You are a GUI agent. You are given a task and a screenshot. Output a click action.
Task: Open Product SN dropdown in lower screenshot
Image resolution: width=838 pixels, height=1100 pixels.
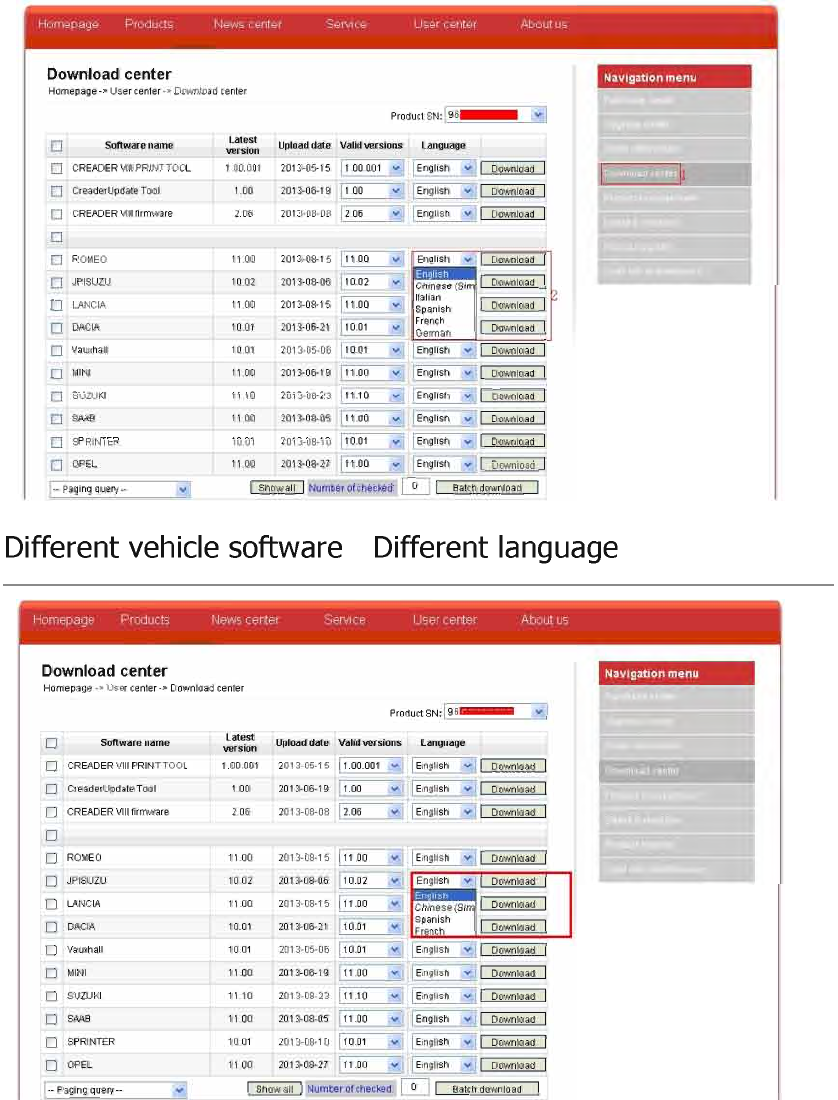coord(538,712)
